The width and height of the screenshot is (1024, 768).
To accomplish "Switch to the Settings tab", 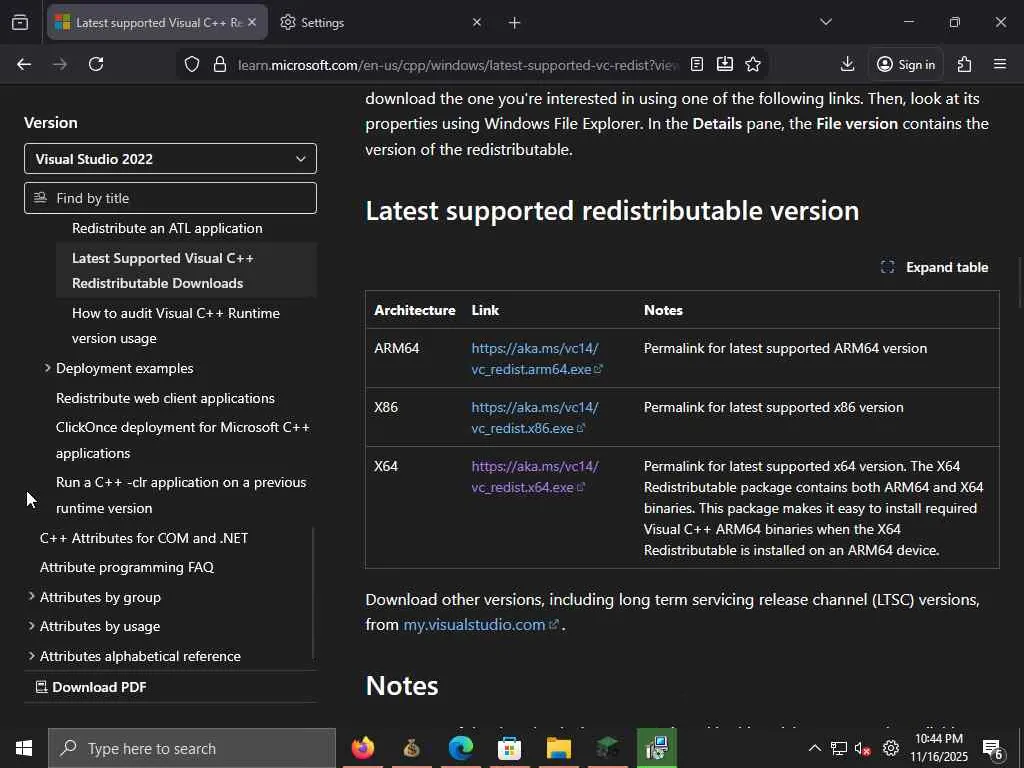I will 381,23.
